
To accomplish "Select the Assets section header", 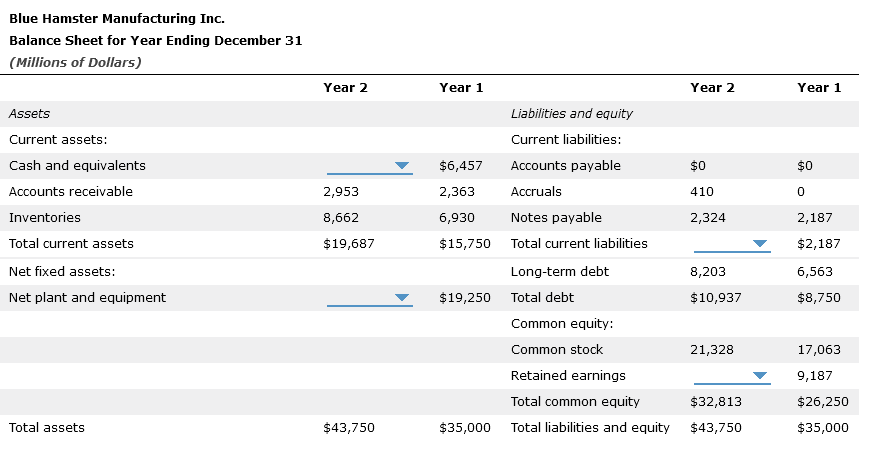I will pos(29,114).
